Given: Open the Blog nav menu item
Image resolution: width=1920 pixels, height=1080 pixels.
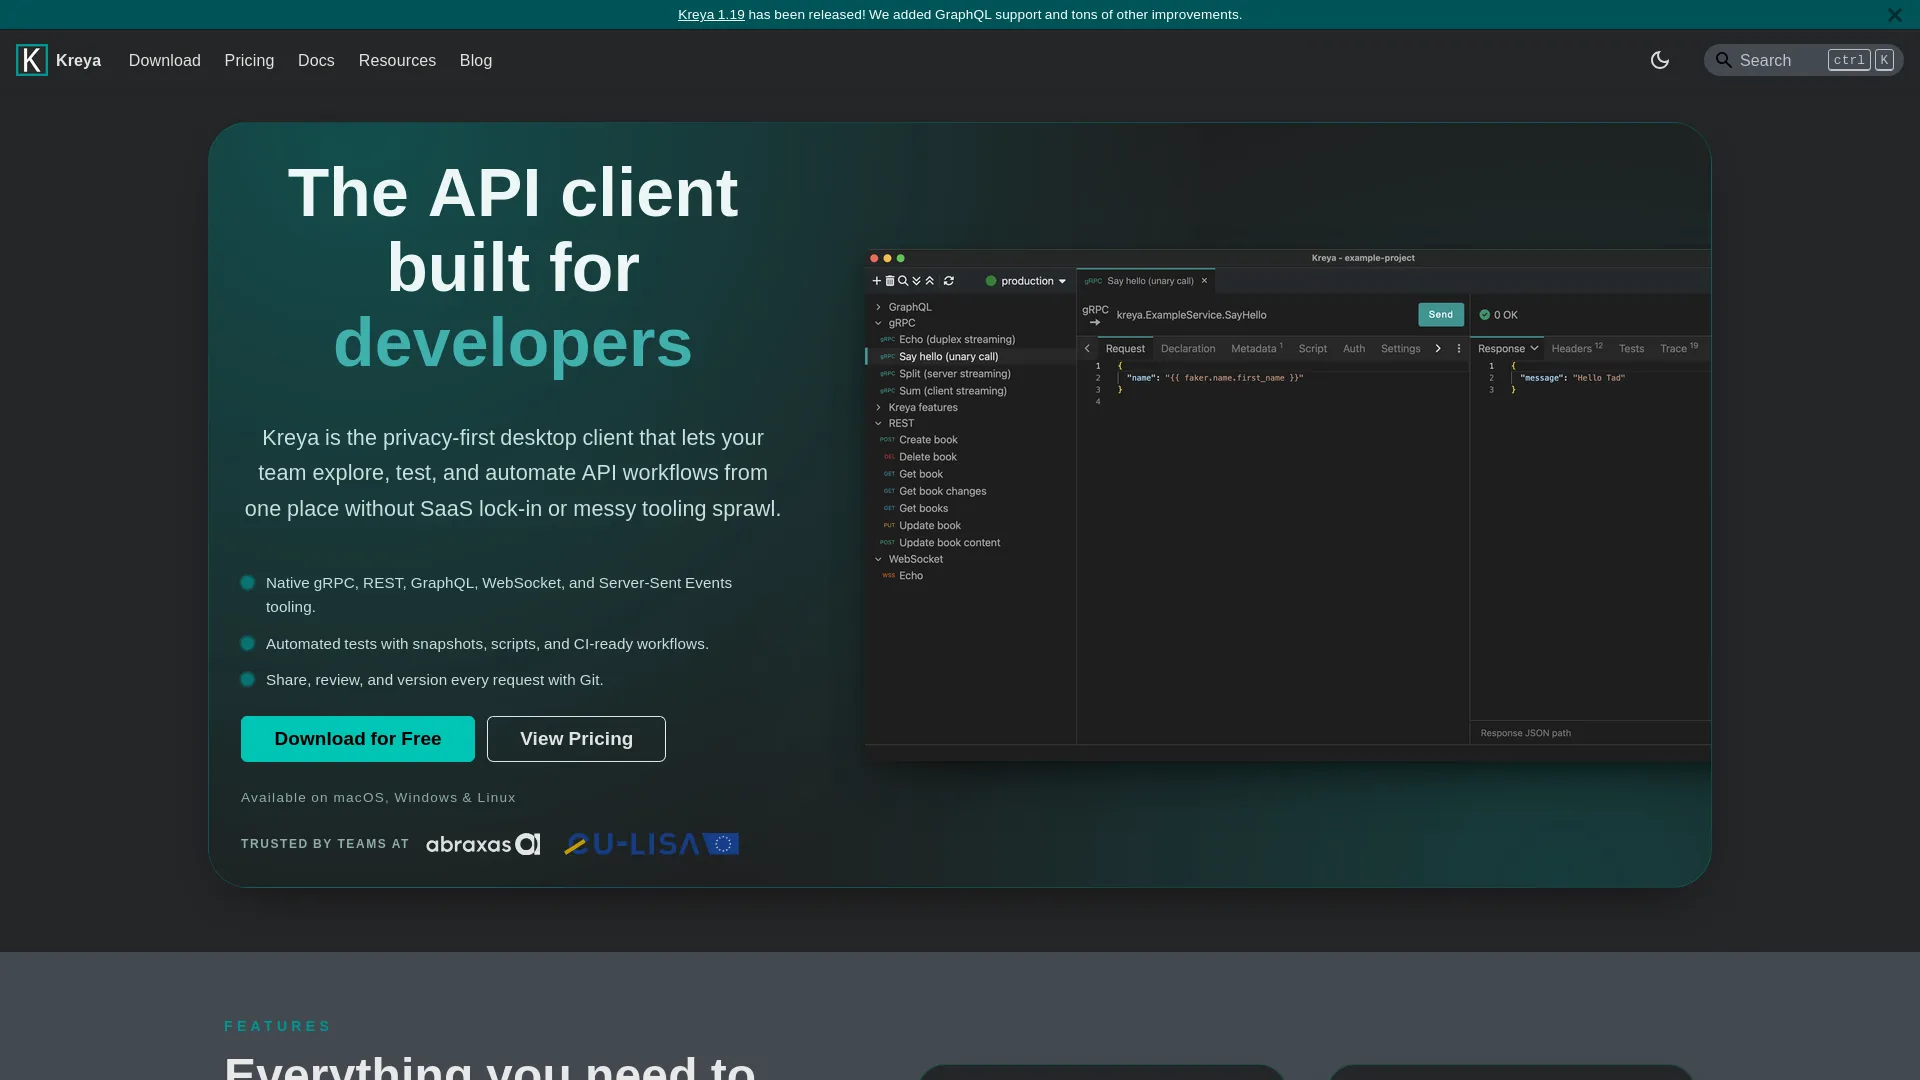Looking at the screenshot, I should click(x=476, y=61).
